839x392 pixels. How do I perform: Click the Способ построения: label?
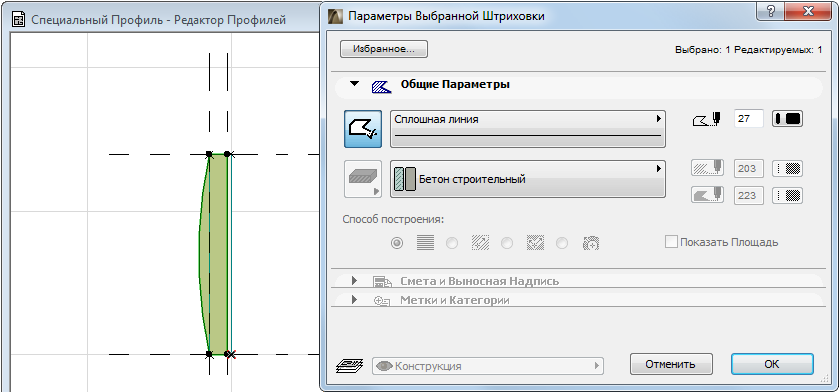coord(394,219)
